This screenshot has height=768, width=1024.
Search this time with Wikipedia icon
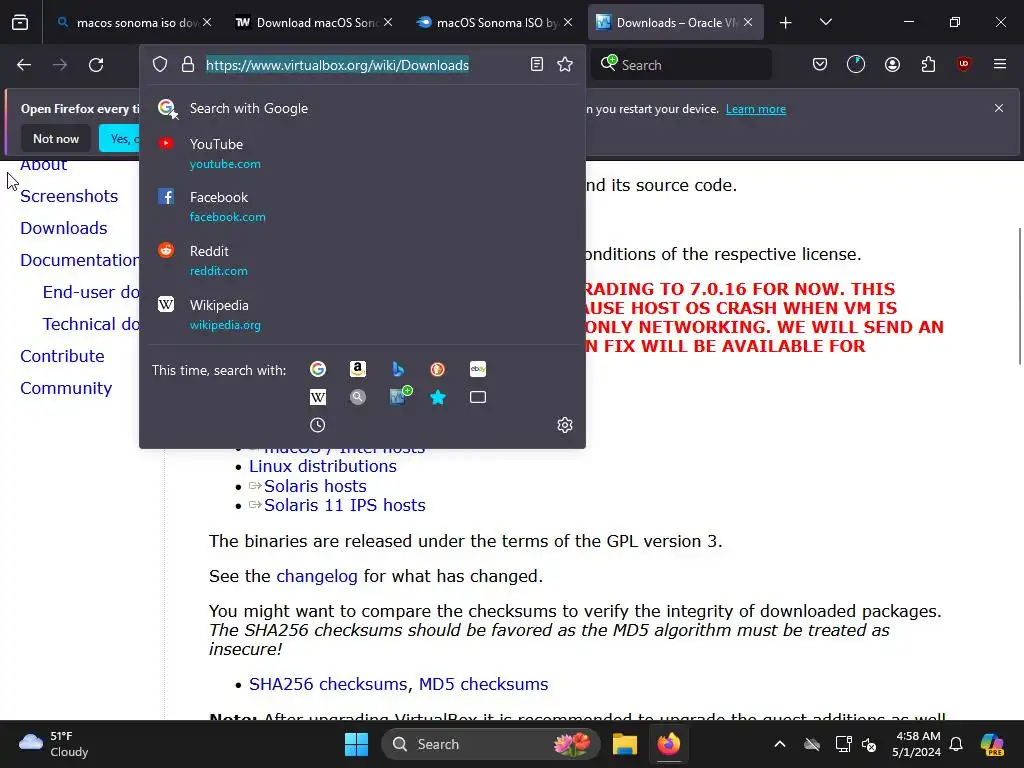pos(318,397)
